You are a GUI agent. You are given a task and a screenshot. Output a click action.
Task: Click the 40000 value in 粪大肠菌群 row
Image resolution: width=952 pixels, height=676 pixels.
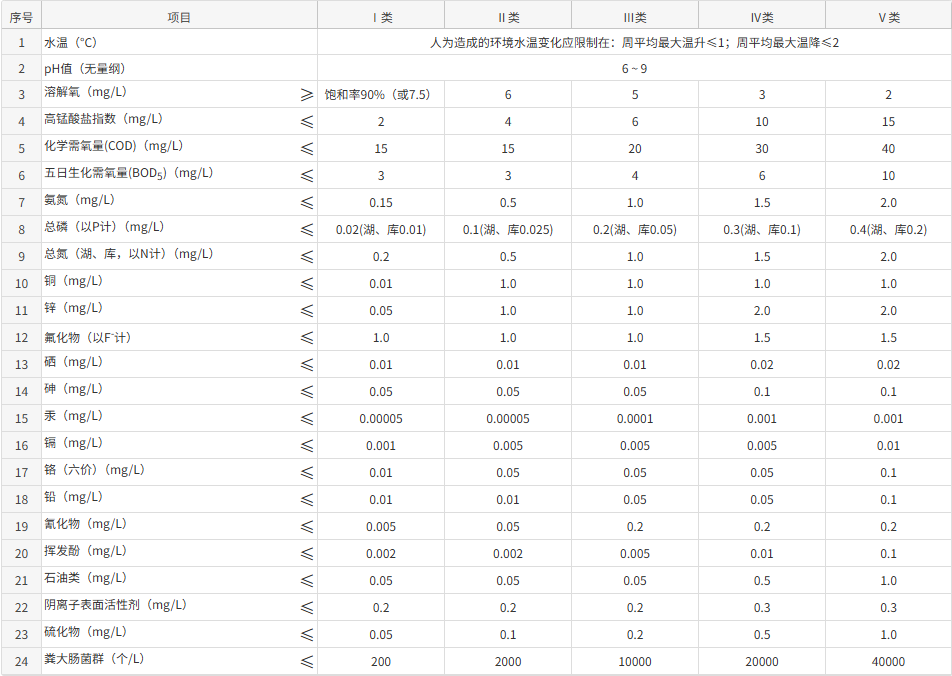click(888, 662)
